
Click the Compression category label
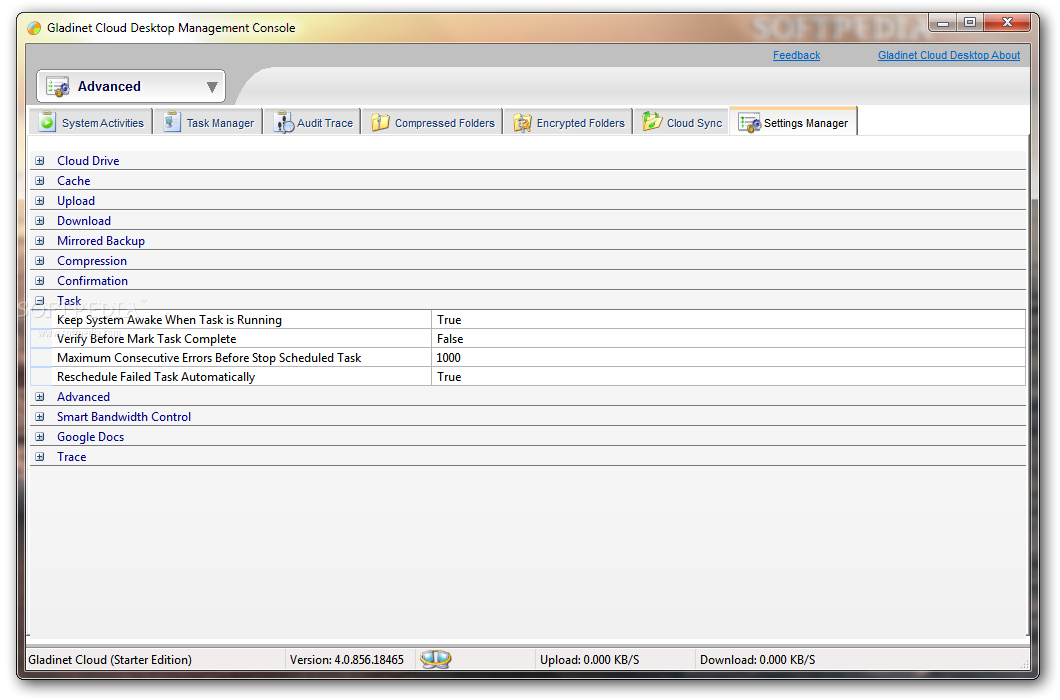92,261
